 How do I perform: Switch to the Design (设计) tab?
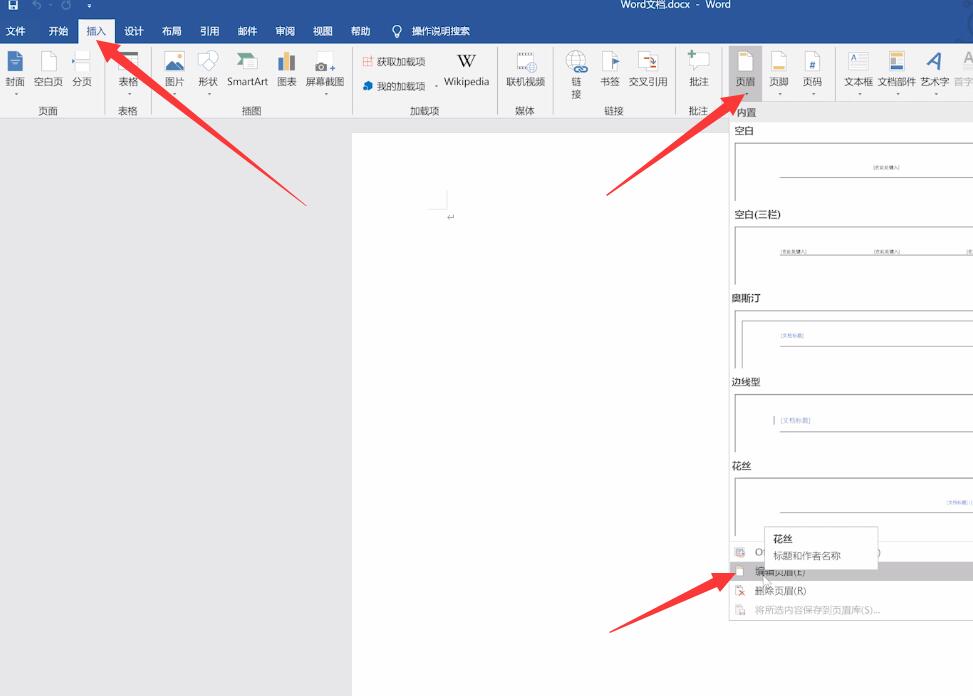(134, 31)
